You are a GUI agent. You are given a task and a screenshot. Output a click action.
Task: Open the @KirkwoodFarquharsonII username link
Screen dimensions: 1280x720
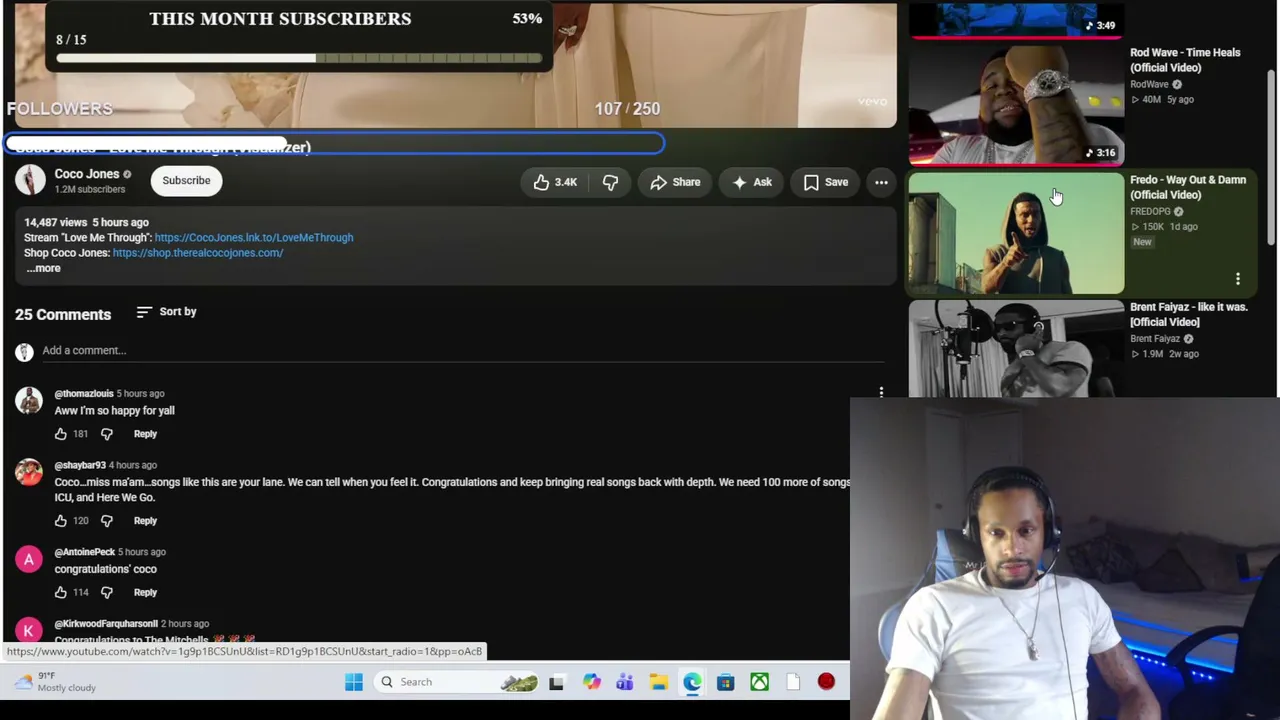click(x=106, y=624)
